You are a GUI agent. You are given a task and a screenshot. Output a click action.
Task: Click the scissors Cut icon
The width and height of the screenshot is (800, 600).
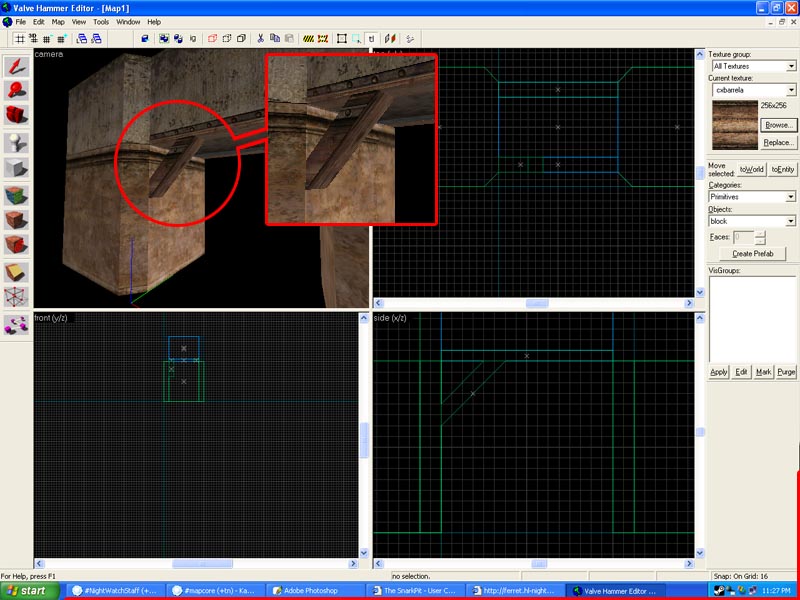pyautogui.click(x=260, y=39)
